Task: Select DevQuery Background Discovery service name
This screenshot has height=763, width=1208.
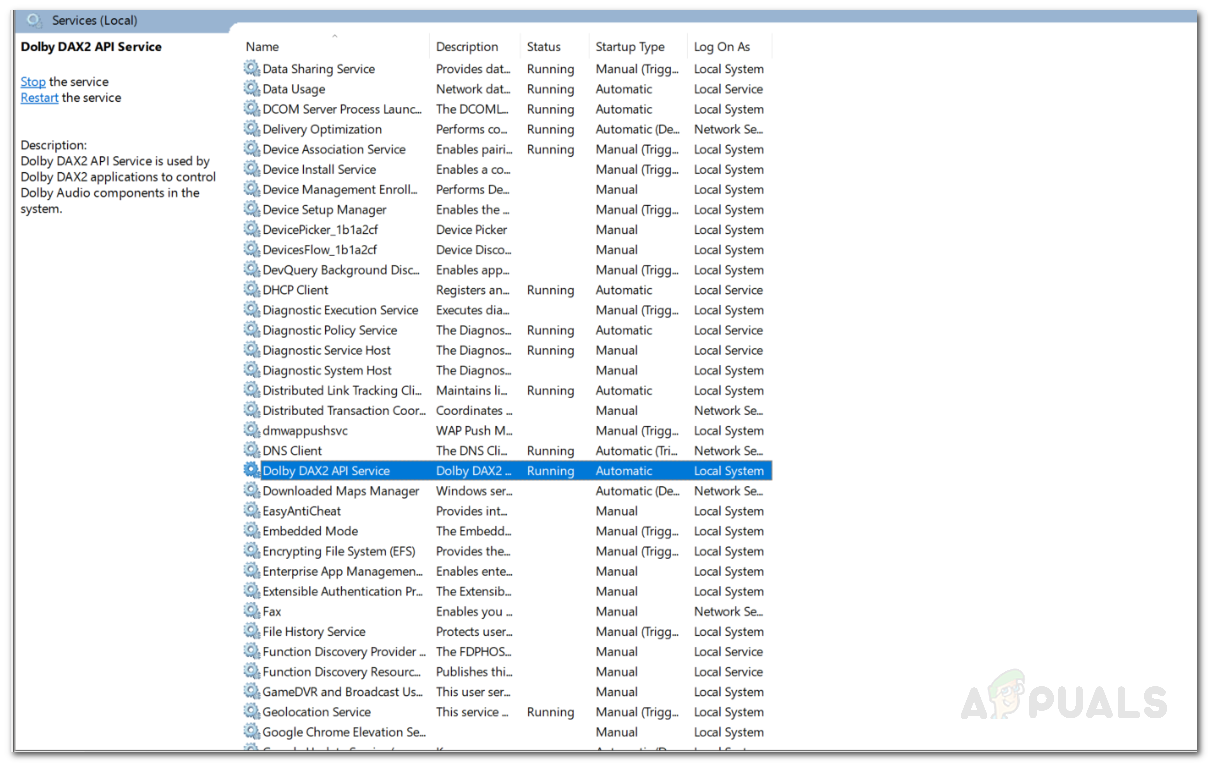Action: 340,270
